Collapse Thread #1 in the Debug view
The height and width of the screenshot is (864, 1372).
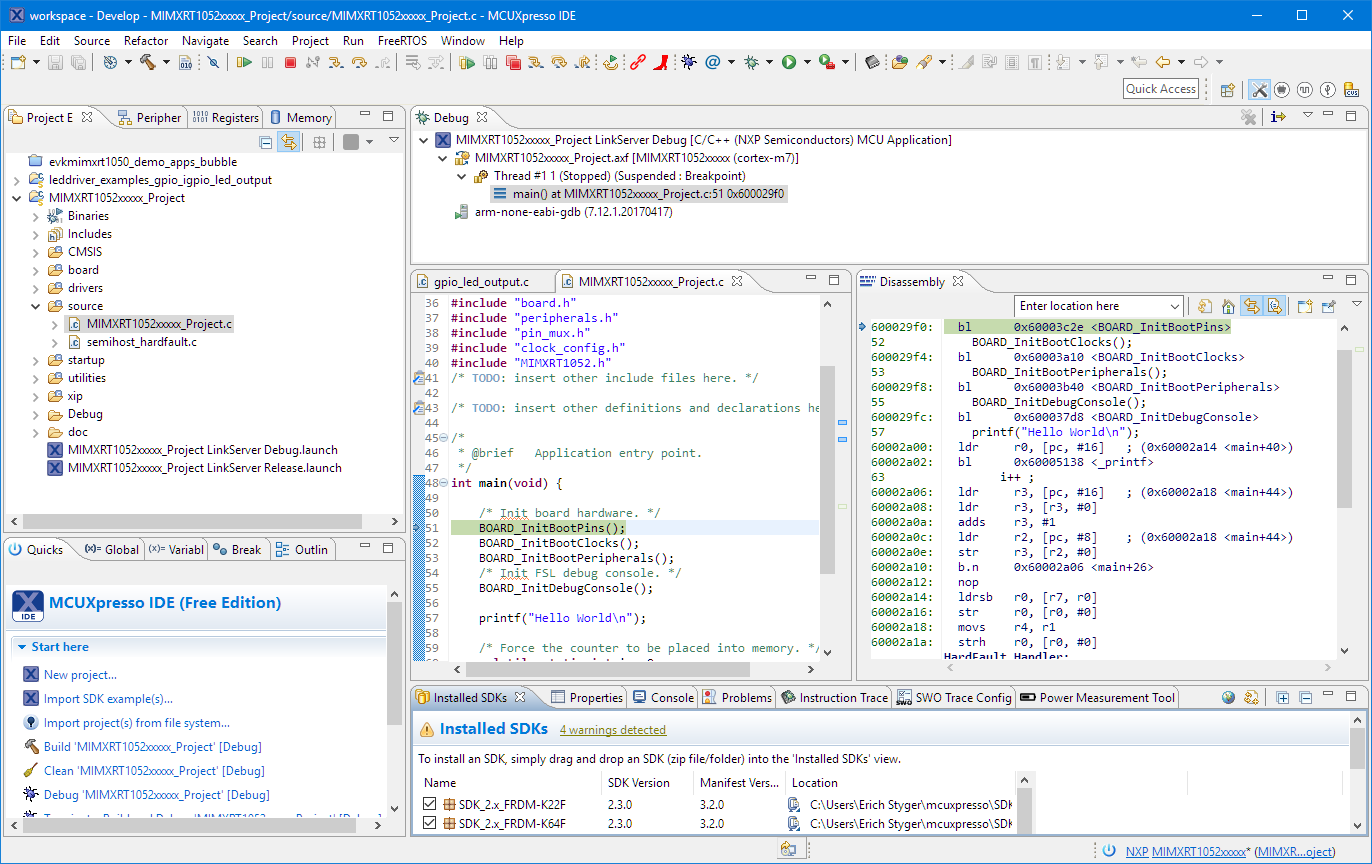click(461, 176)
